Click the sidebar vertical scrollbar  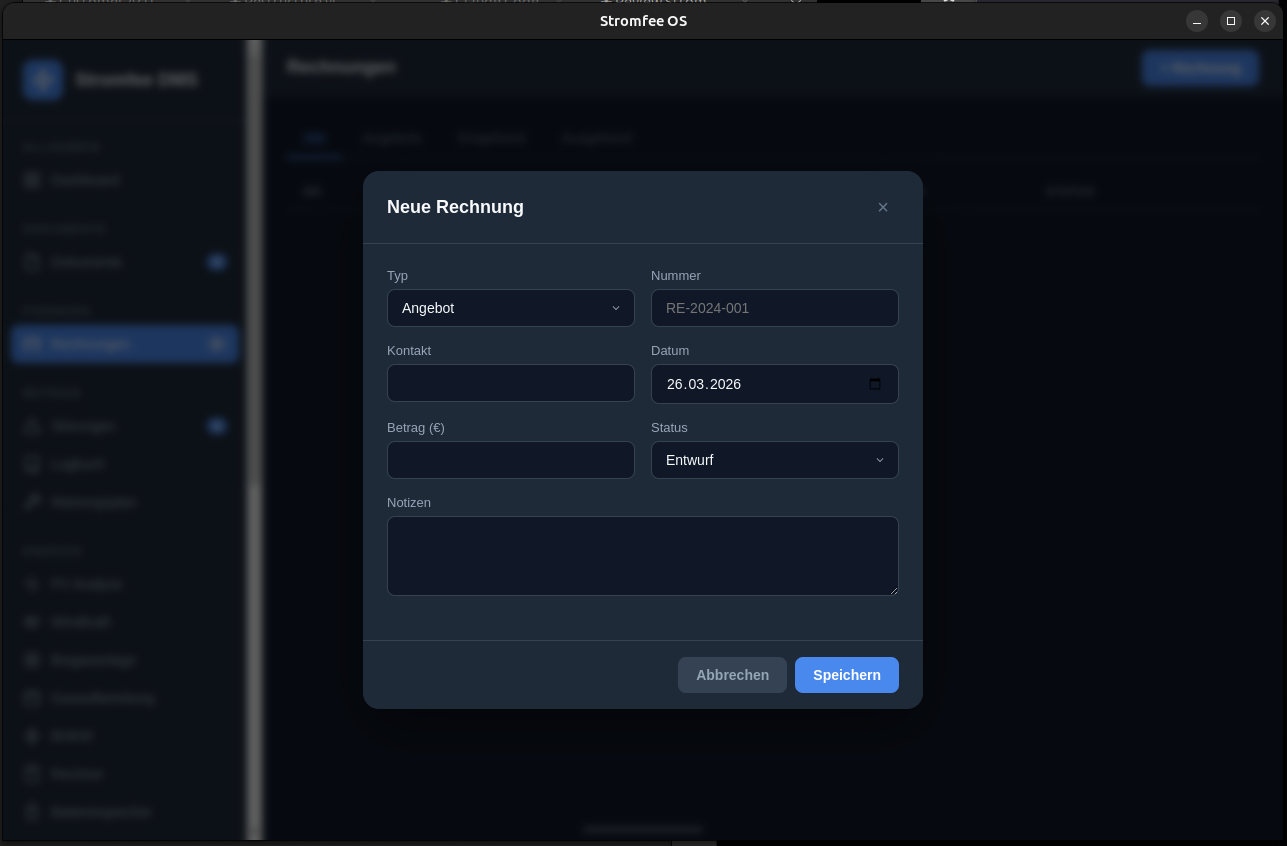[x=255, y=440]
